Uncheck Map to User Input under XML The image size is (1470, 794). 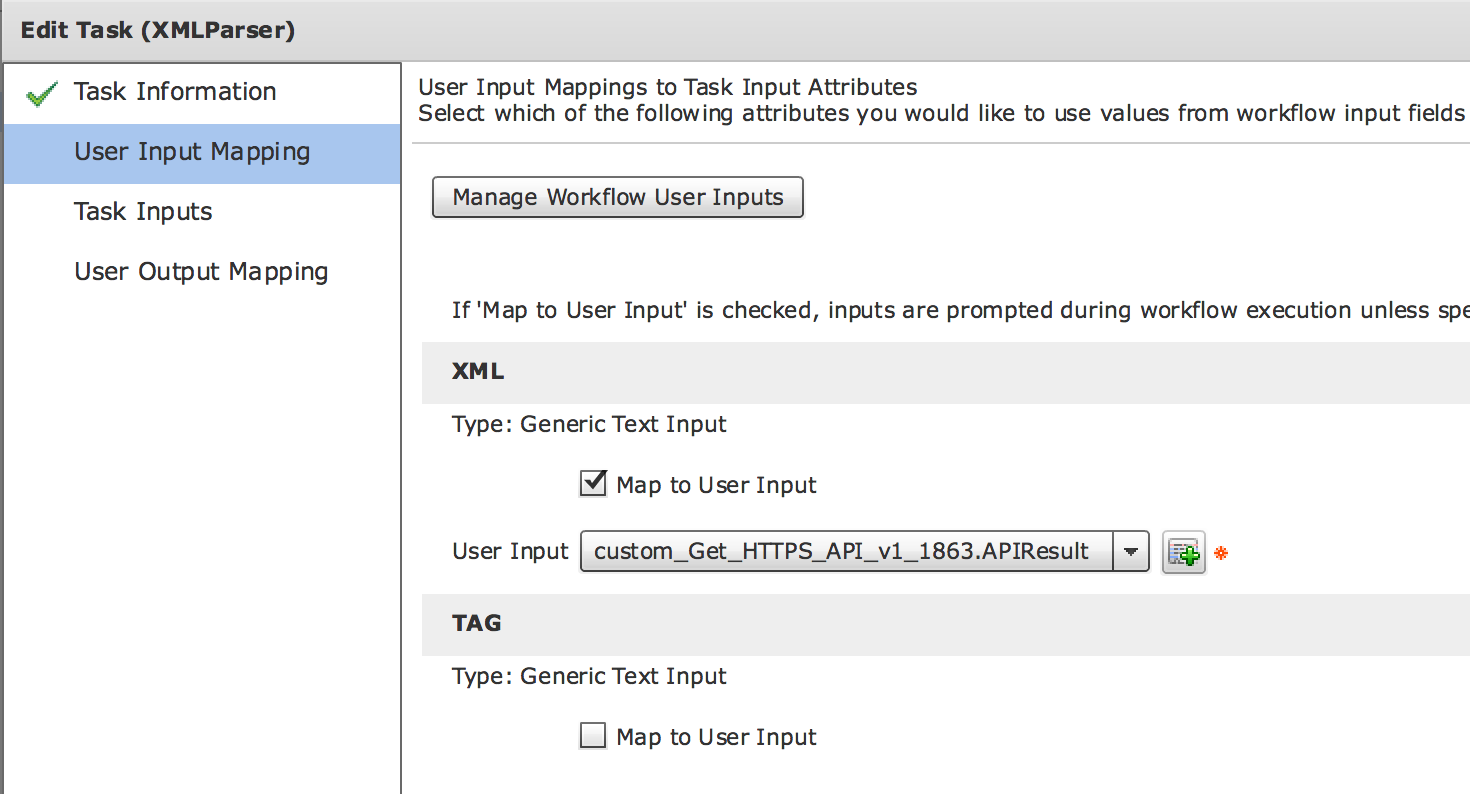(593, 484)
